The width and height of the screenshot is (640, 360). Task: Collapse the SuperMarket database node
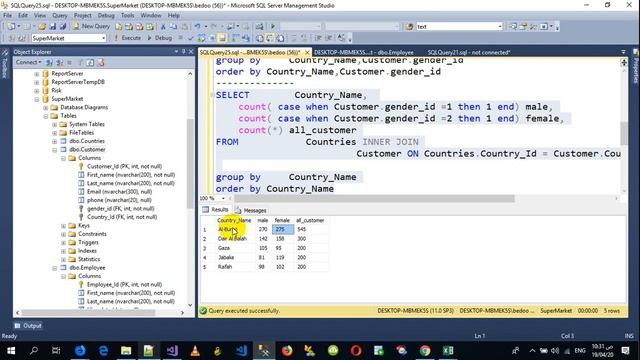click(x=37, y=99)
